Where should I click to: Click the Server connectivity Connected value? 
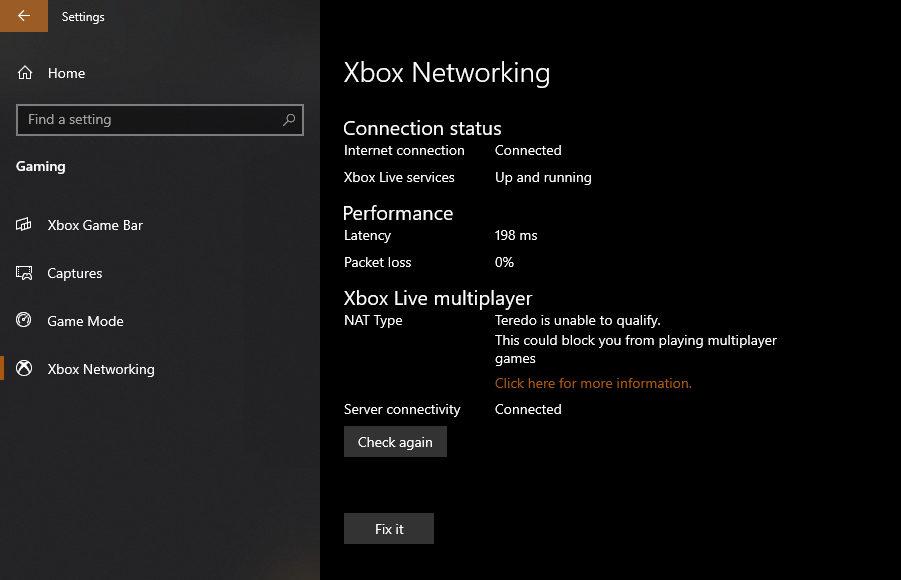528,409
